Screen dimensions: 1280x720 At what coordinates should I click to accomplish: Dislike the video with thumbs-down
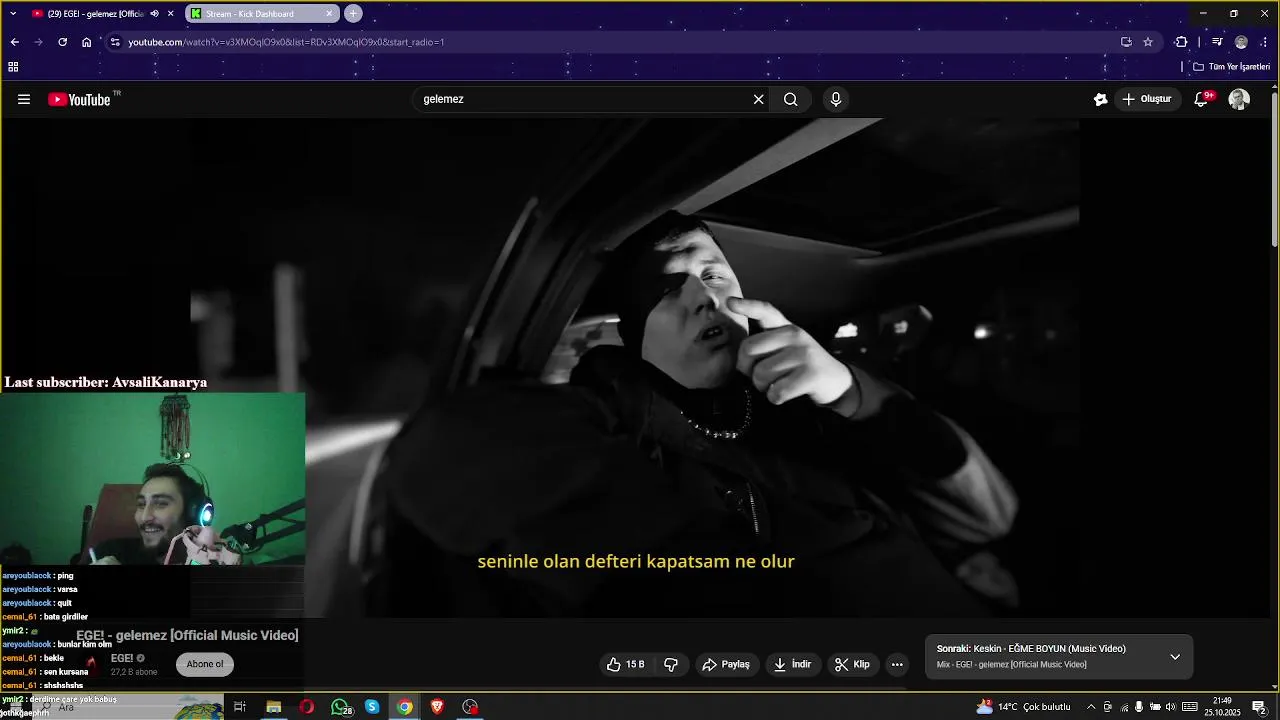(x=671, y=664)
